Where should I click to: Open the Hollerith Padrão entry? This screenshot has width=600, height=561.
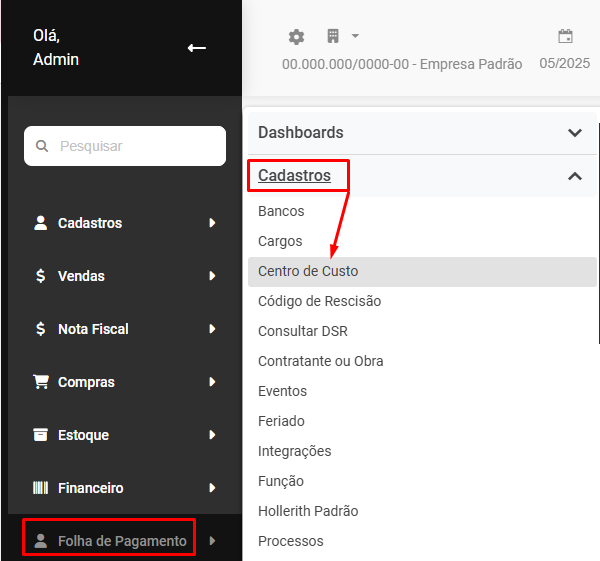pos(308,511)
